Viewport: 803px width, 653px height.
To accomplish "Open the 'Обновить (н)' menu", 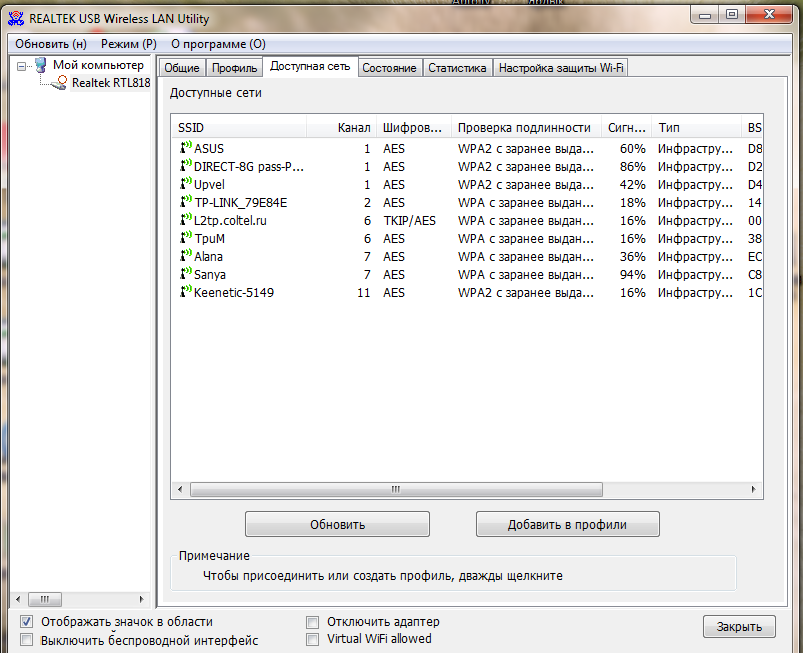I will coord(51,44).
